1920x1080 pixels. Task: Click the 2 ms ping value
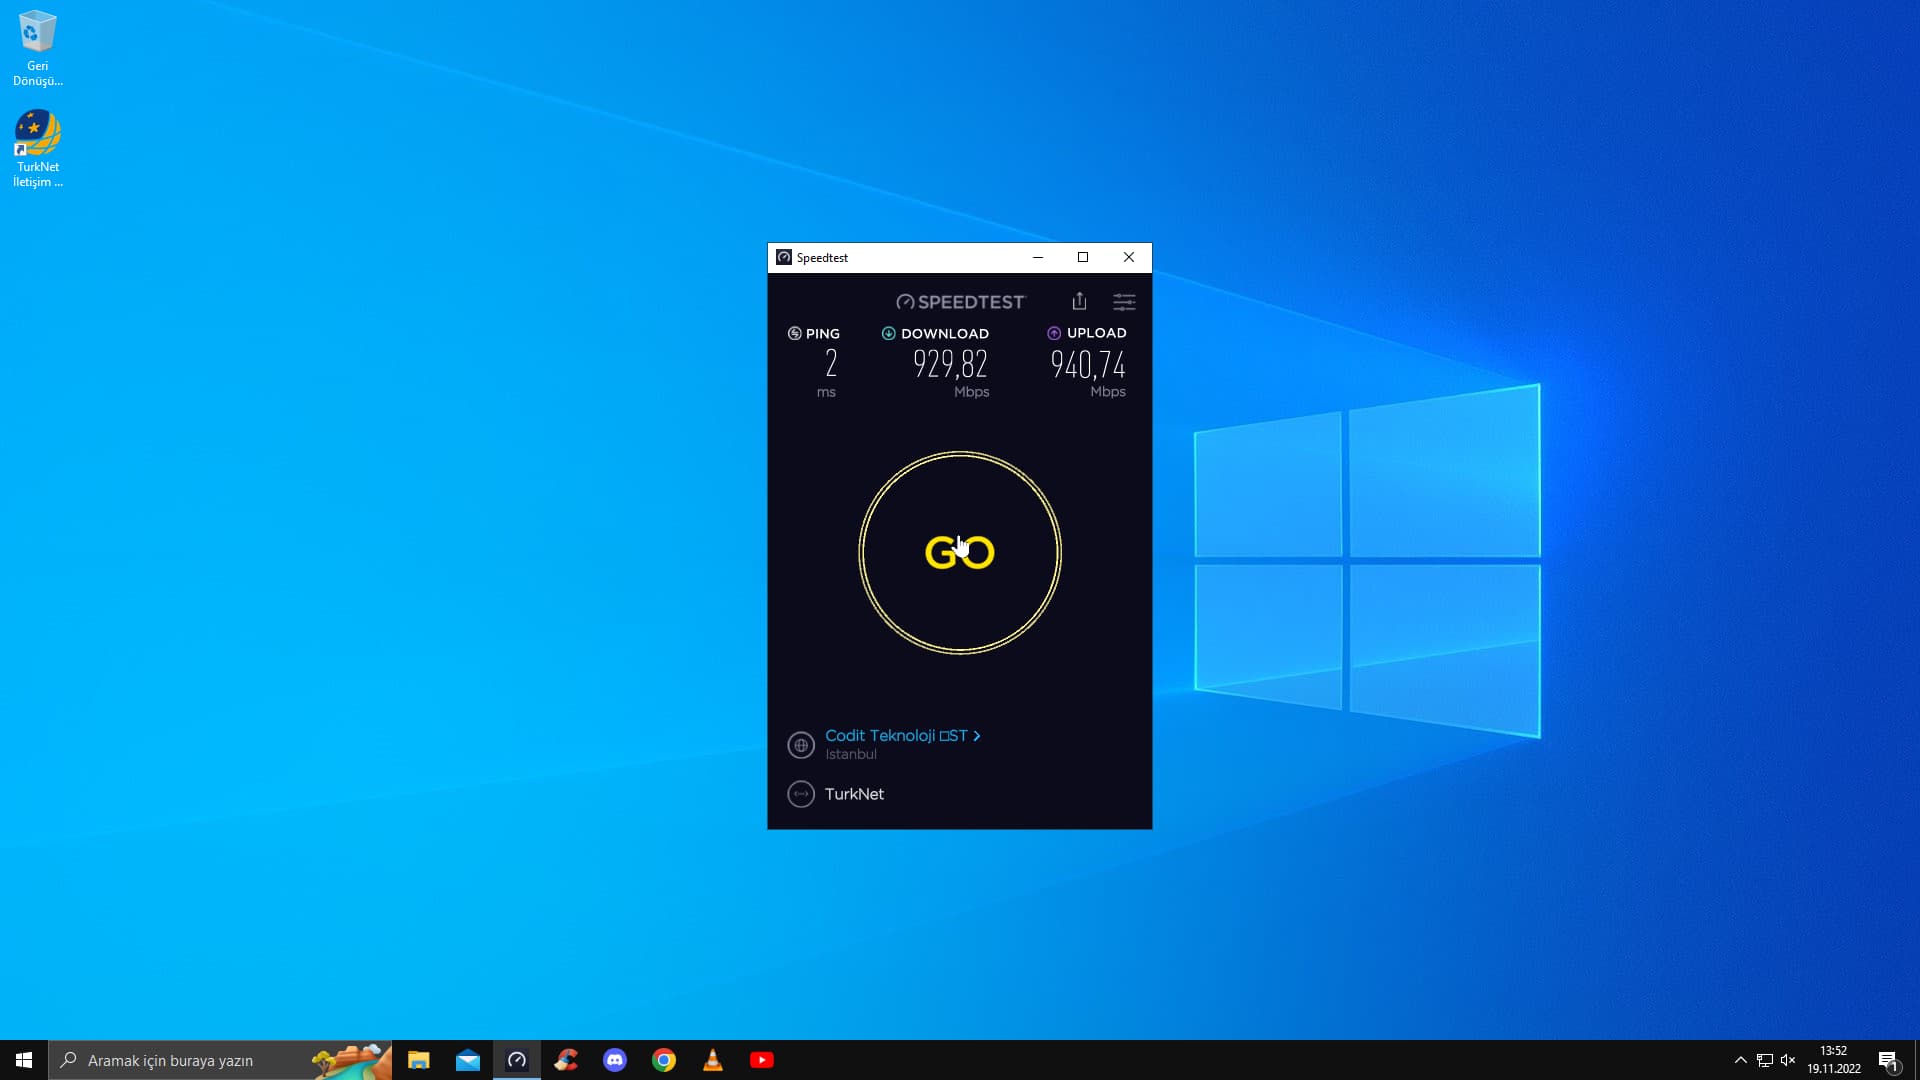[x=830, y=364]
